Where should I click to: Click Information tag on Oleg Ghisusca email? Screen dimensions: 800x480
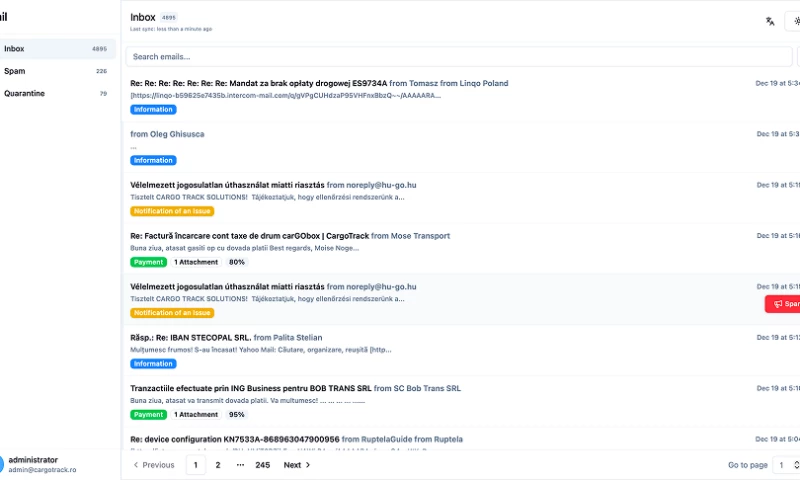click(x=153, y=160)
